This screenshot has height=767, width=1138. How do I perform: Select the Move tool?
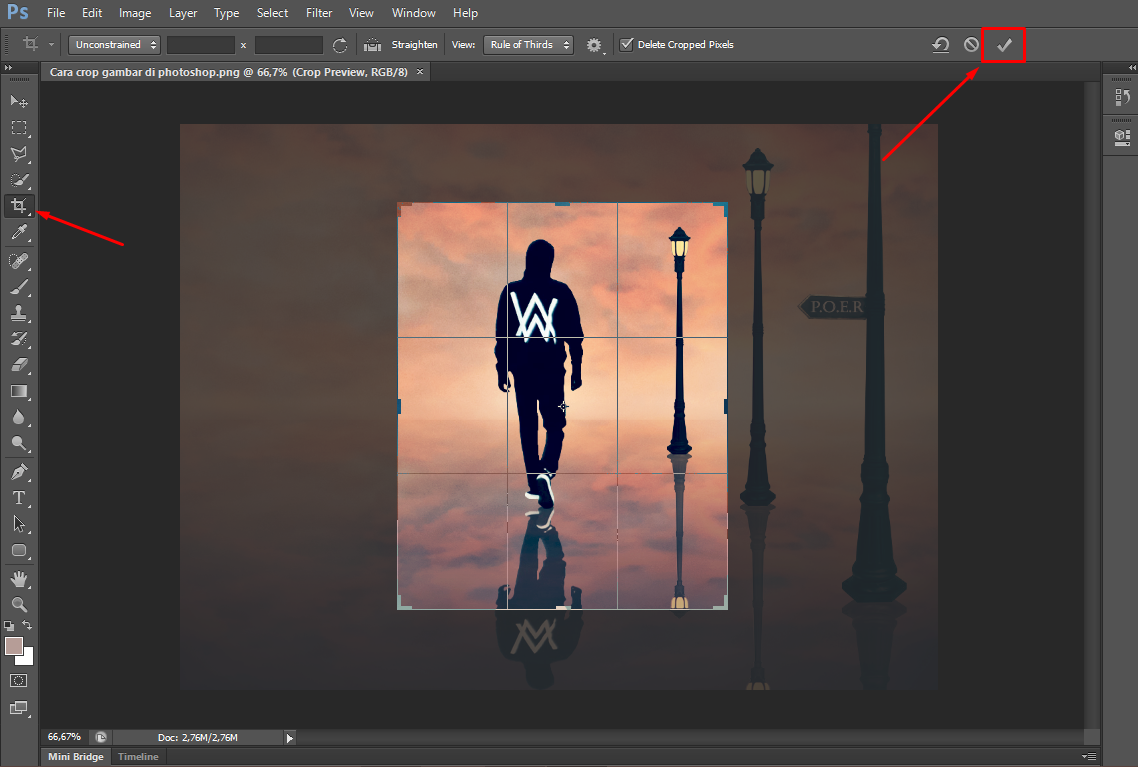[19, 101]
